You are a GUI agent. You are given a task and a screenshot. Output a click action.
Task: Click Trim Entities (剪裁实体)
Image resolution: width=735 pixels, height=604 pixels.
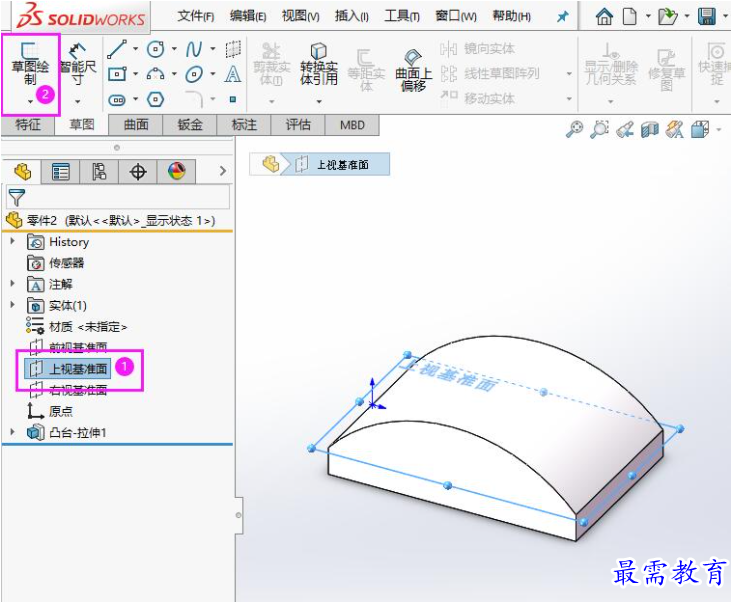[x=271, y=65]
